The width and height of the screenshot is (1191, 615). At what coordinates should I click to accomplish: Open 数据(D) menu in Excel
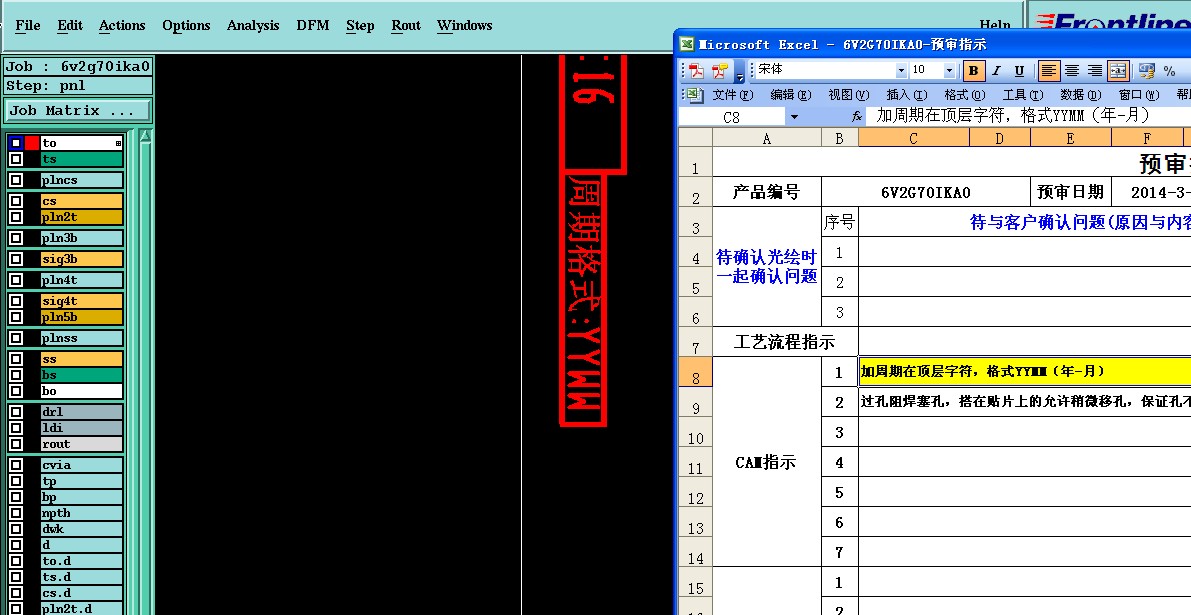[x=1080, y=95]
